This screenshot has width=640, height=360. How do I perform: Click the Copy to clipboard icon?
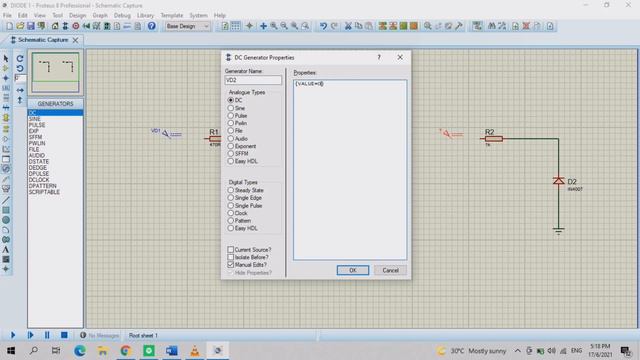click(358, 26)
